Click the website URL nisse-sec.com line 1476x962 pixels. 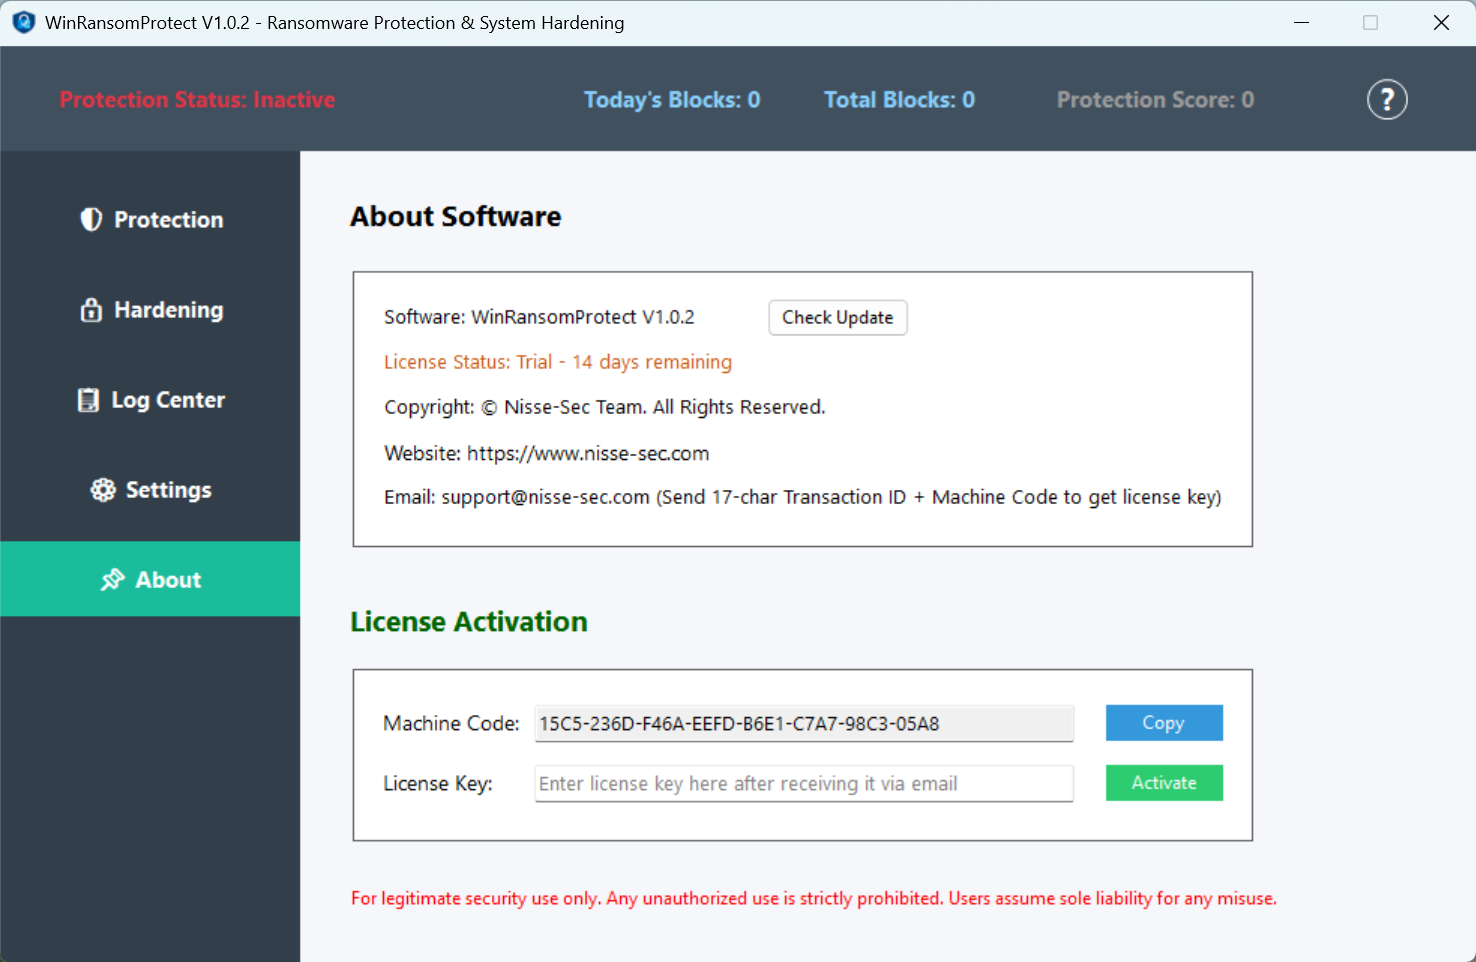pos(547,453)
